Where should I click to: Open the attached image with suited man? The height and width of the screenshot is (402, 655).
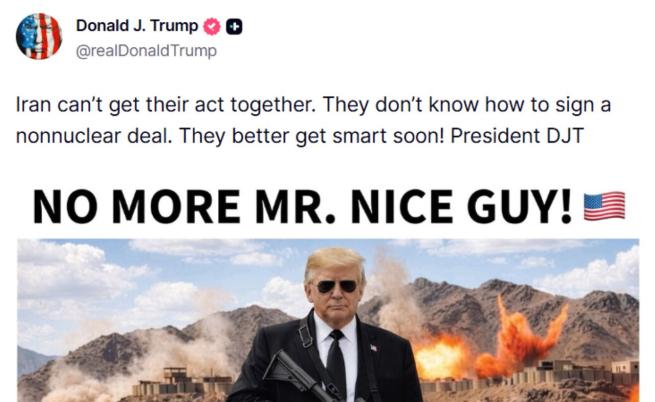click(328, 321)
